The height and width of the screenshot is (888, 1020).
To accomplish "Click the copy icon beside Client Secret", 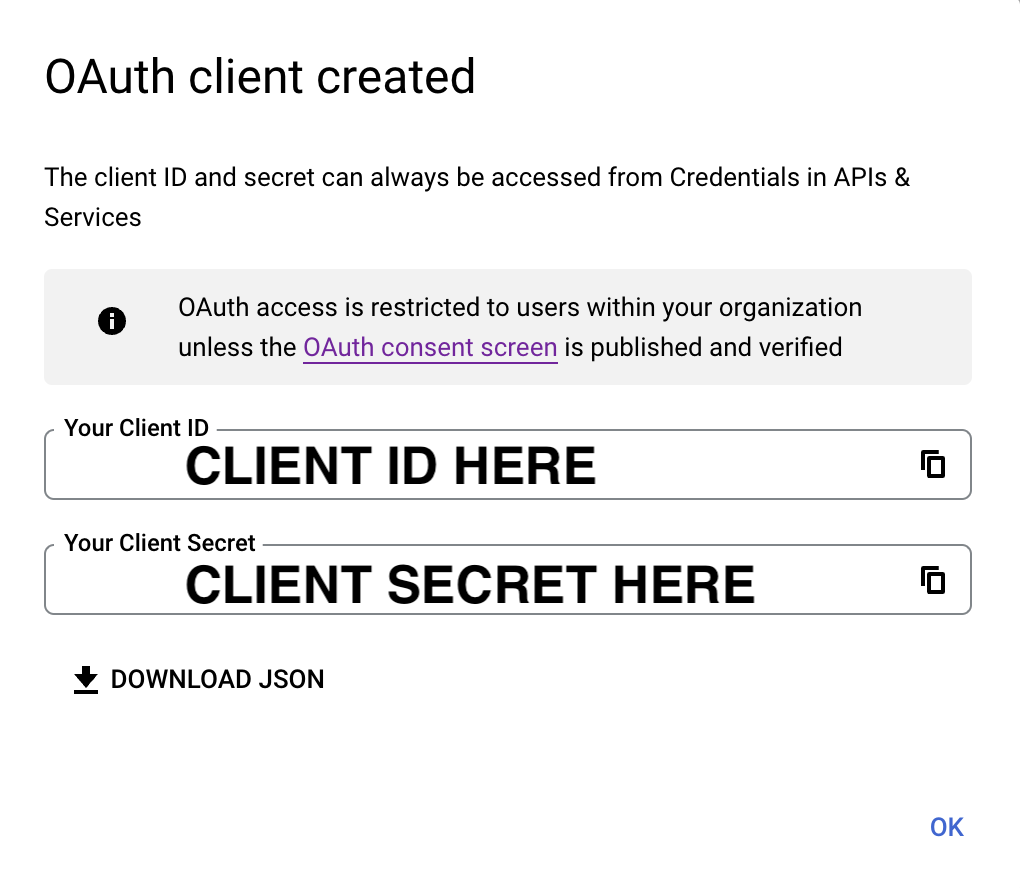I will (x=933, y=579).
